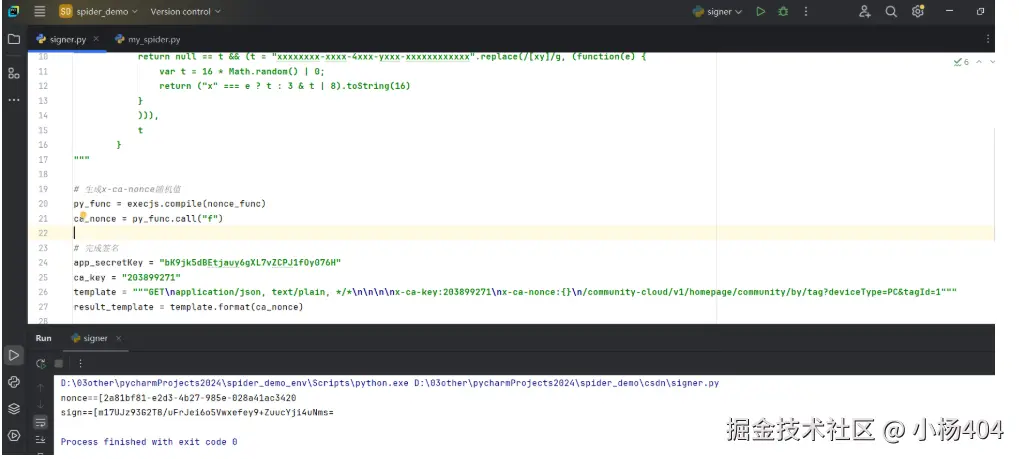Image resolution: width=1019 pixels, height=459 pixels.
Task: Open the spider_demo project dropdown
Action: 99,12
